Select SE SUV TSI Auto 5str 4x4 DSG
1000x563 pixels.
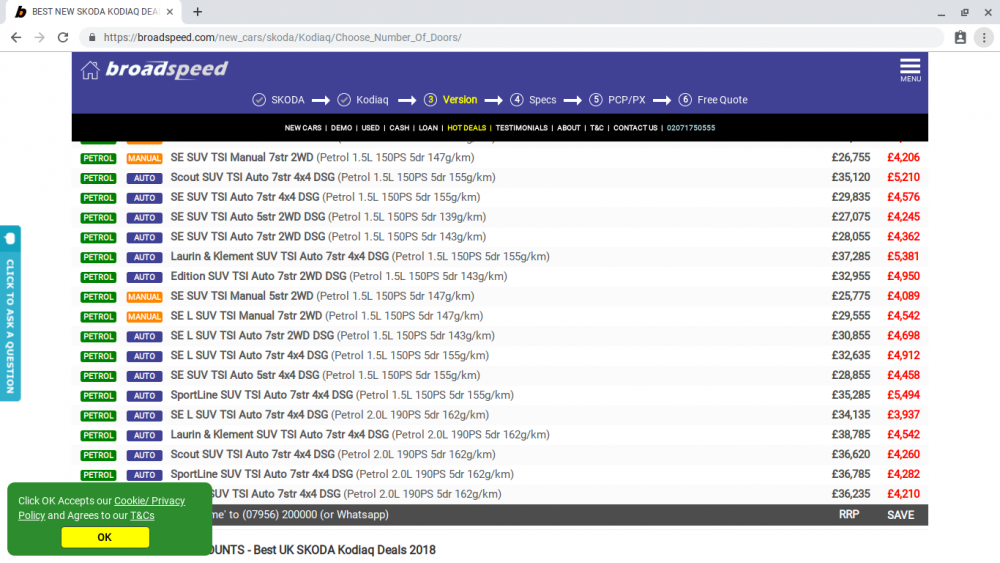click(x=325, y=375)
